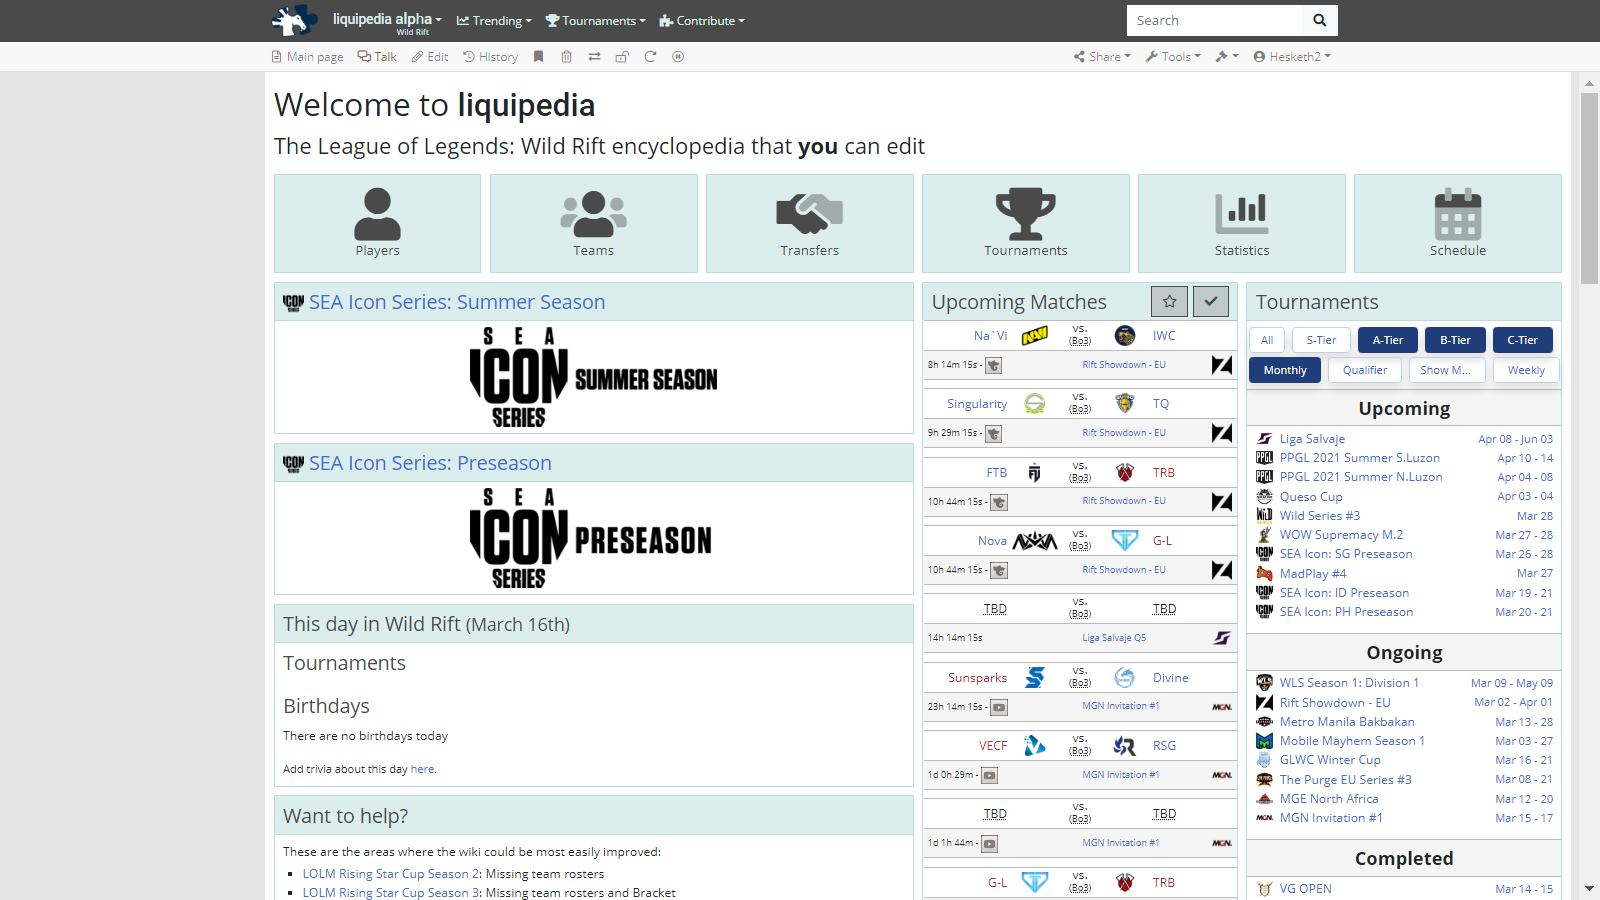Switch to the Talk page tab
Screen dimensions: 1600x900
coord(378,57)
